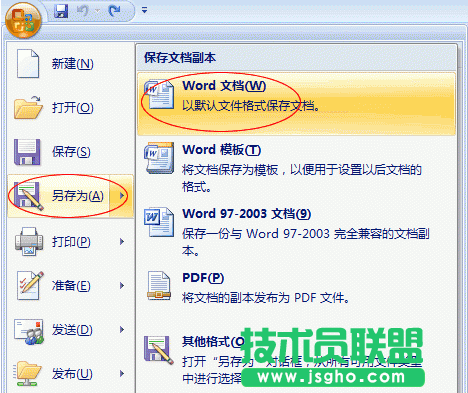Click the Word 97-2003 文档 icon
Image resolution: width=468 pixels, height=393 pixels.
click(x=159, y=222)
